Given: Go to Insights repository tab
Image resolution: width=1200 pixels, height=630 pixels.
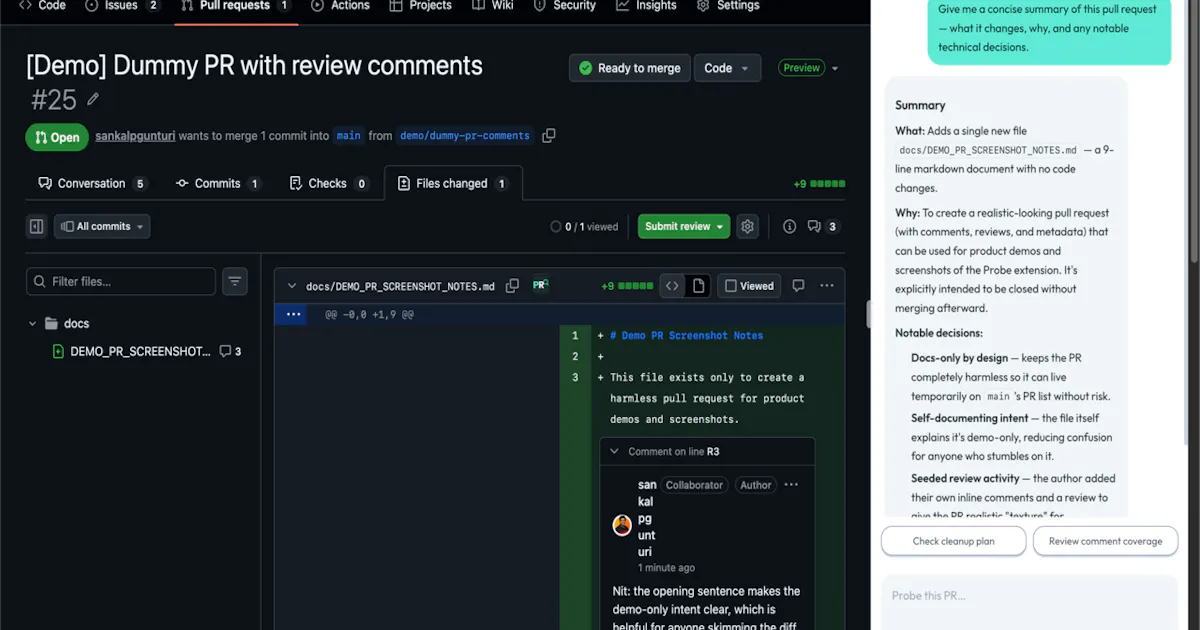Looking at the screenshot, I should click(646, 6).
